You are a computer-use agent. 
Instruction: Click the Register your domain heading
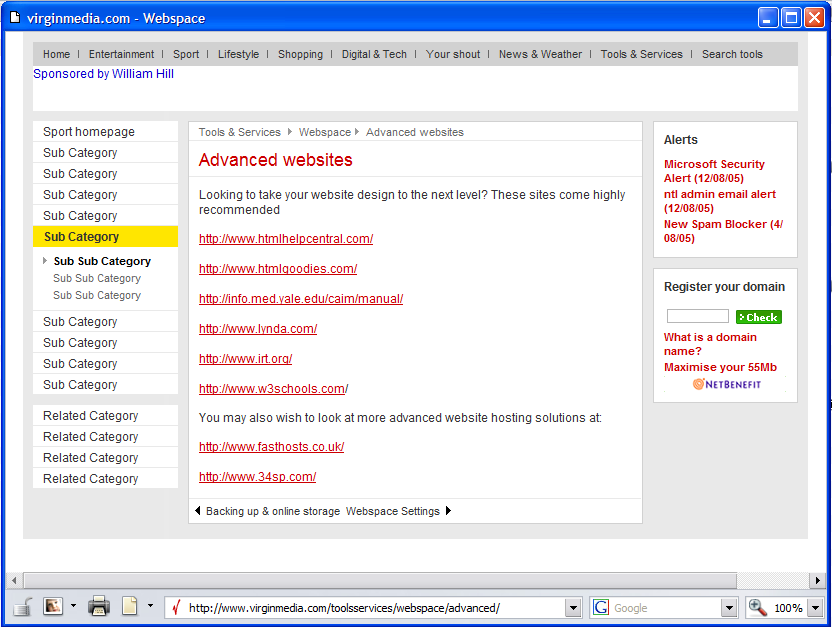[x=724, y=286]
